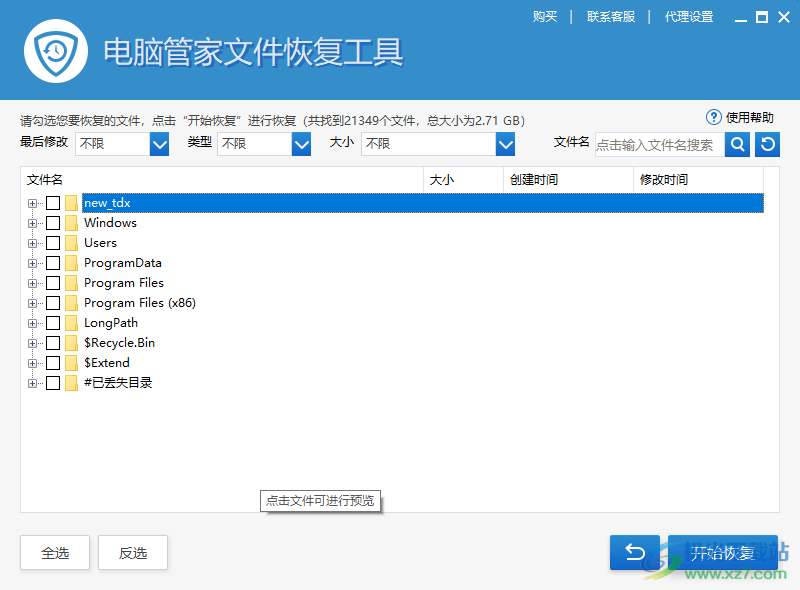Sort by the 大小 column header
This screenshot has height=590, width=800.
463,180
